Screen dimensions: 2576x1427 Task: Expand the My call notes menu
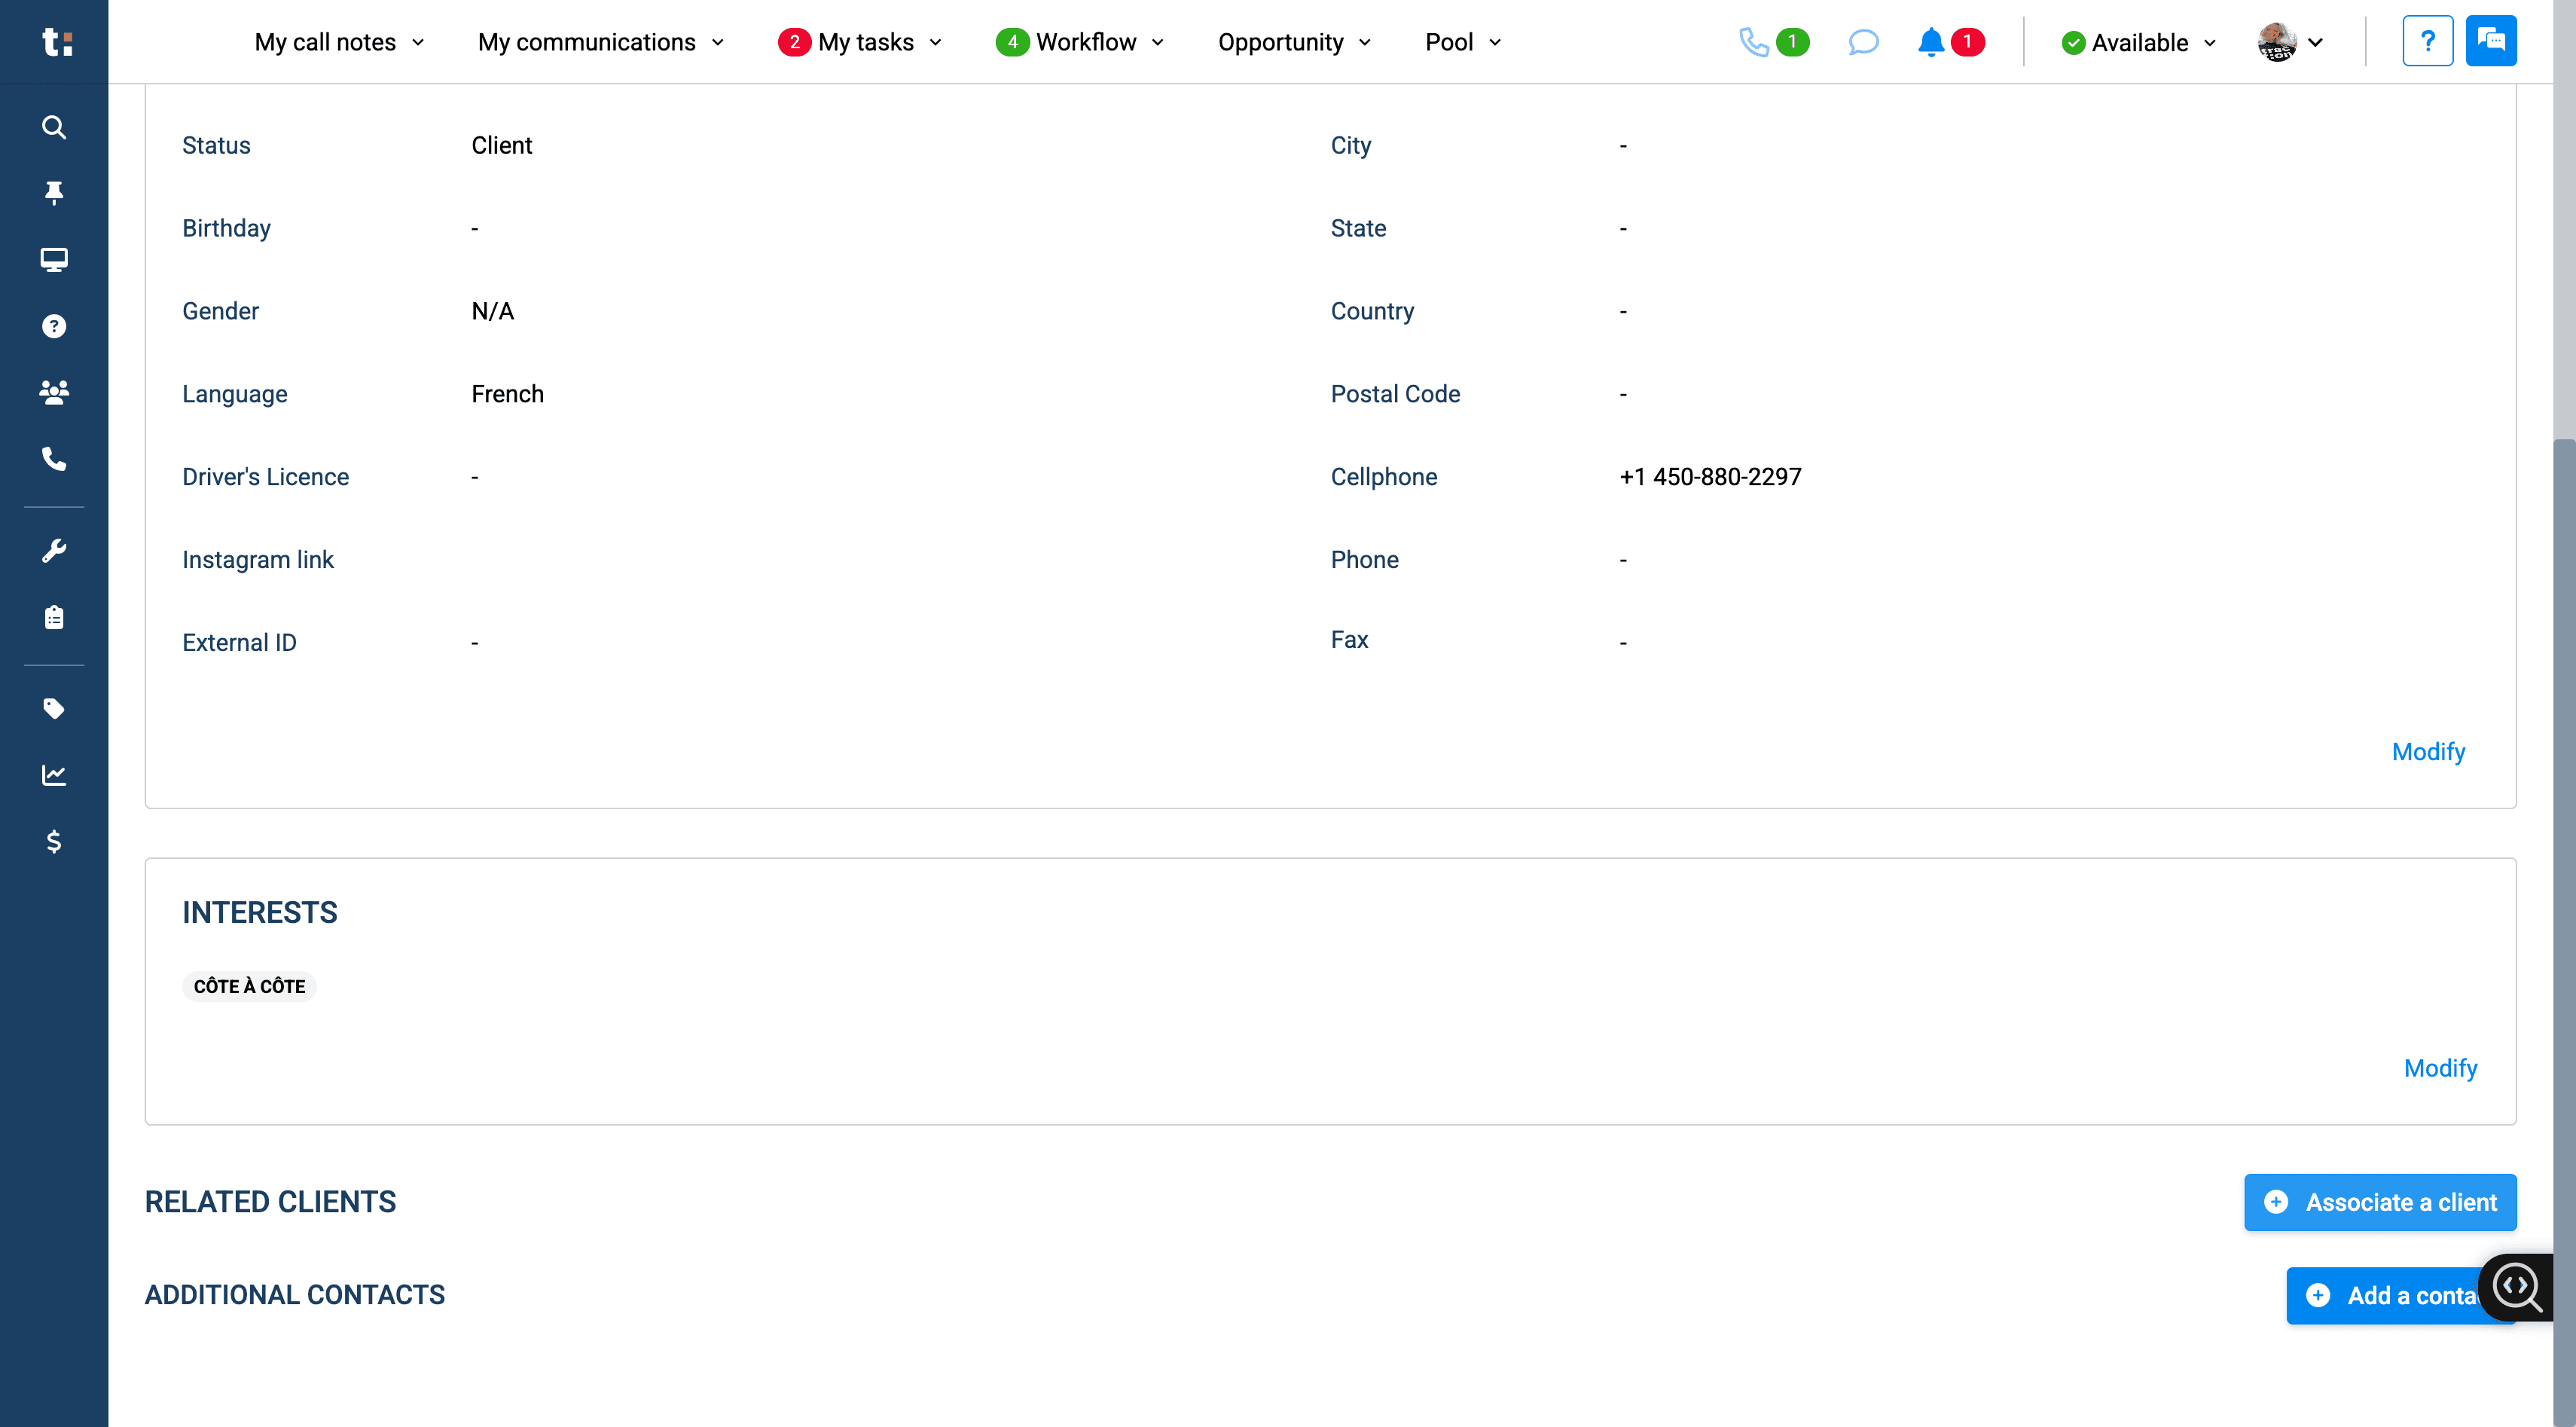click(339, 42)
